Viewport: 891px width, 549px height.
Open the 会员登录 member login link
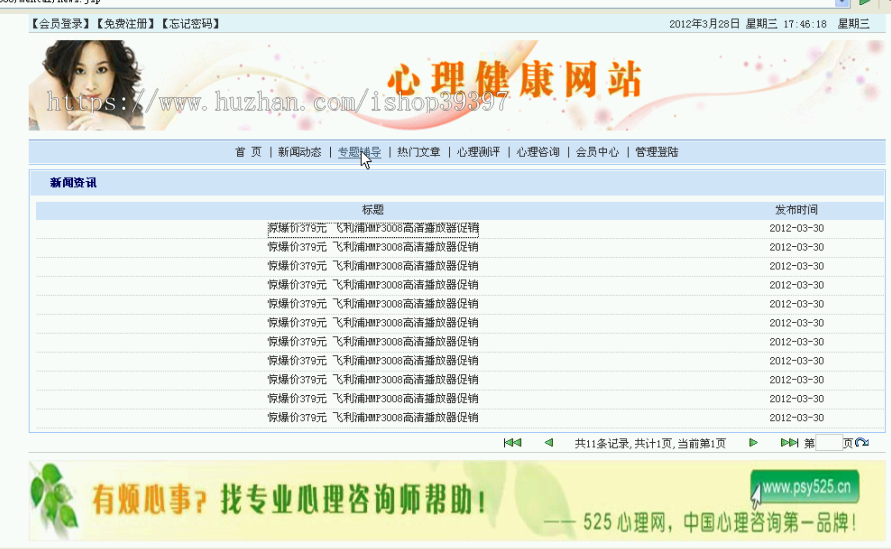[x=61, y=23]
